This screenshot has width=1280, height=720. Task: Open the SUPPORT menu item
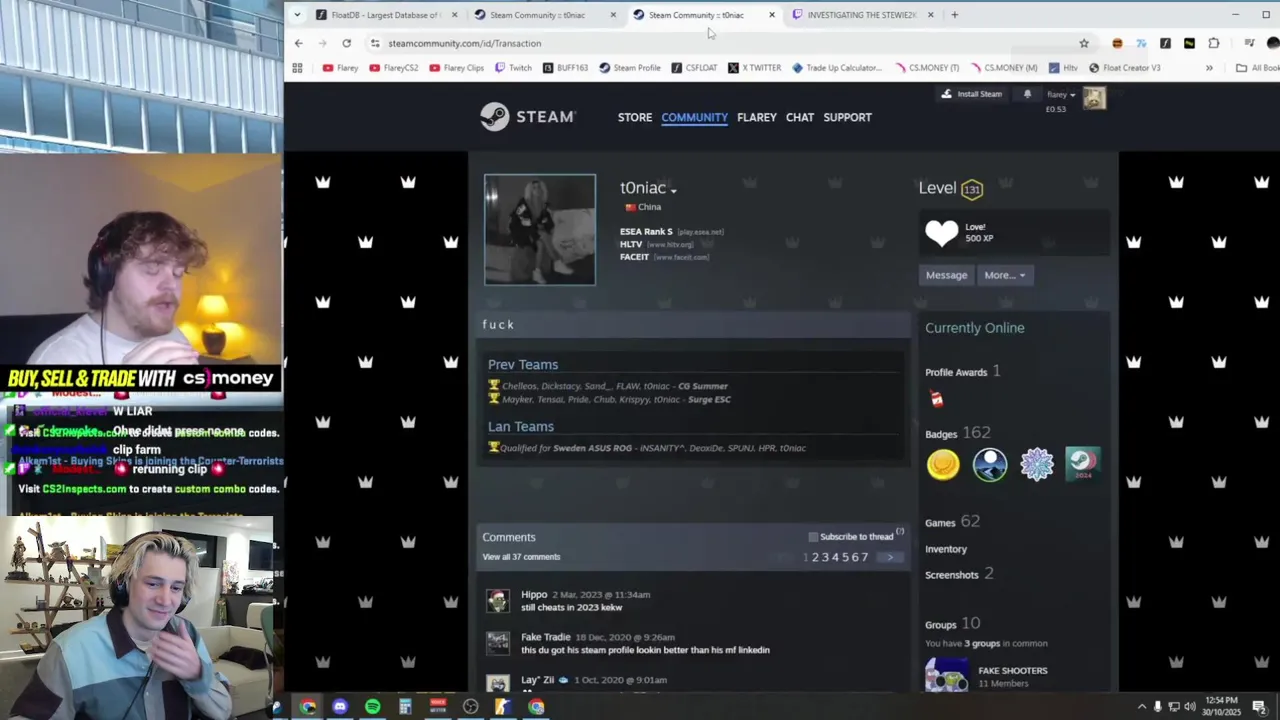847,117
